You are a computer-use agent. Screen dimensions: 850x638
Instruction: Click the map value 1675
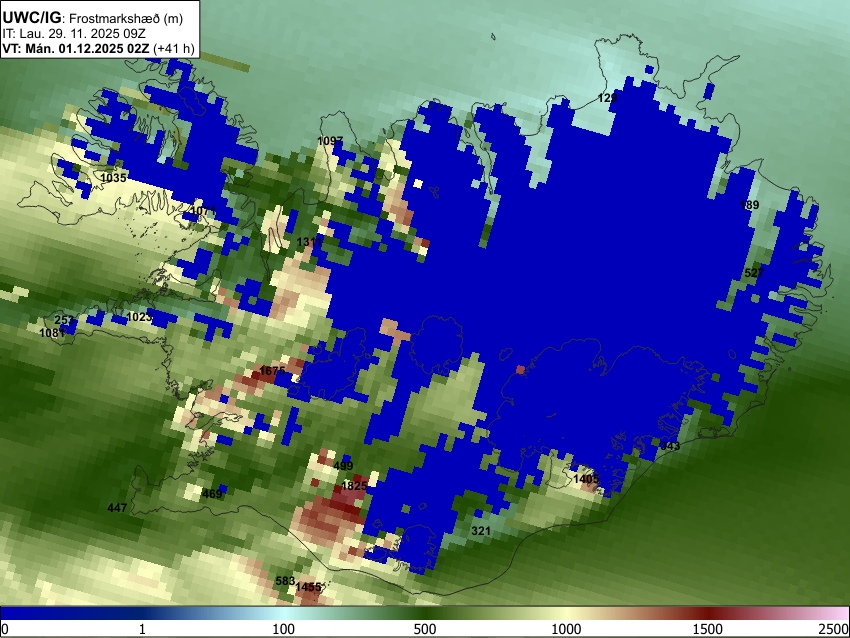[x=272, y=371]
